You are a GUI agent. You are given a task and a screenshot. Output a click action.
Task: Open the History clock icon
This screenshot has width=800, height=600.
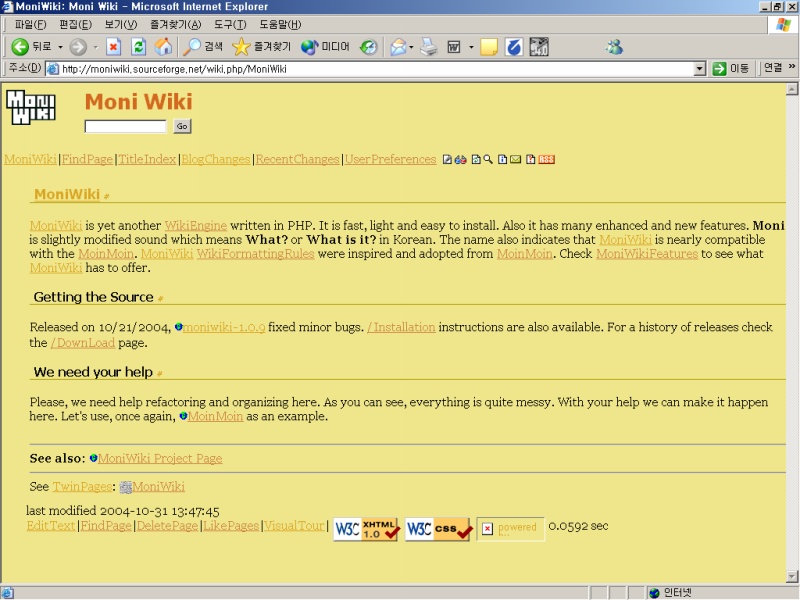368,47
